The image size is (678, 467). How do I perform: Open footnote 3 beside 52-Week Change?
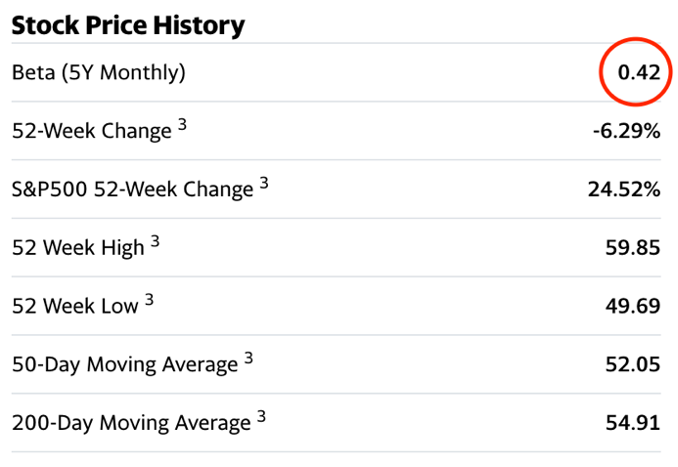pos(183,125)
